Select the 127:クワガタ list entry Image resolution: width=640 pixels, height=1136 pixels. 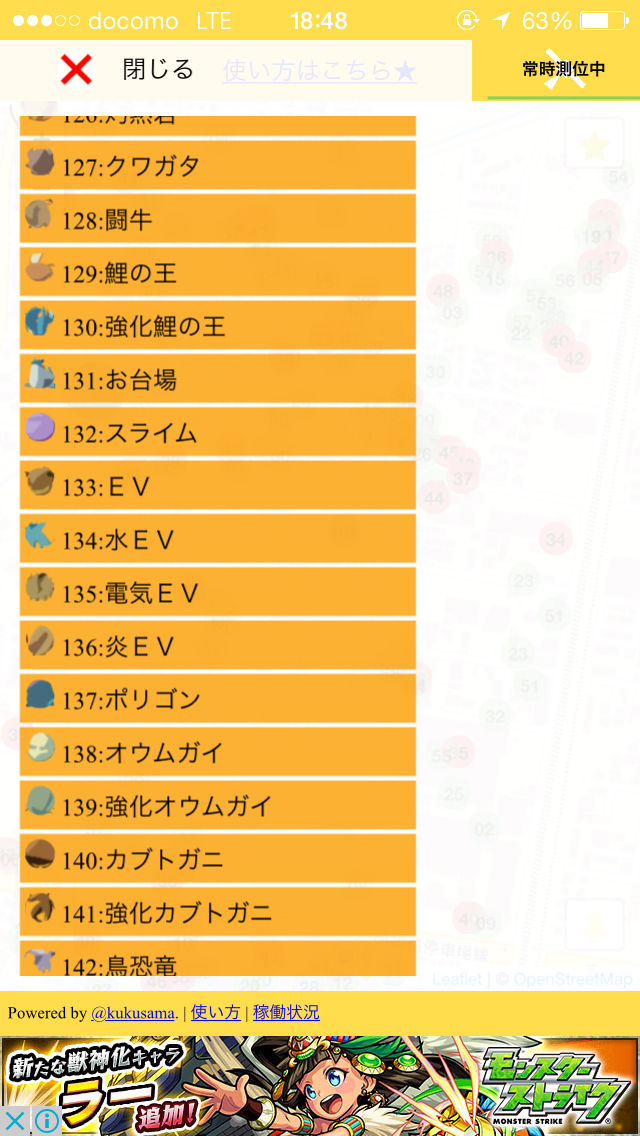pos(217,165)
